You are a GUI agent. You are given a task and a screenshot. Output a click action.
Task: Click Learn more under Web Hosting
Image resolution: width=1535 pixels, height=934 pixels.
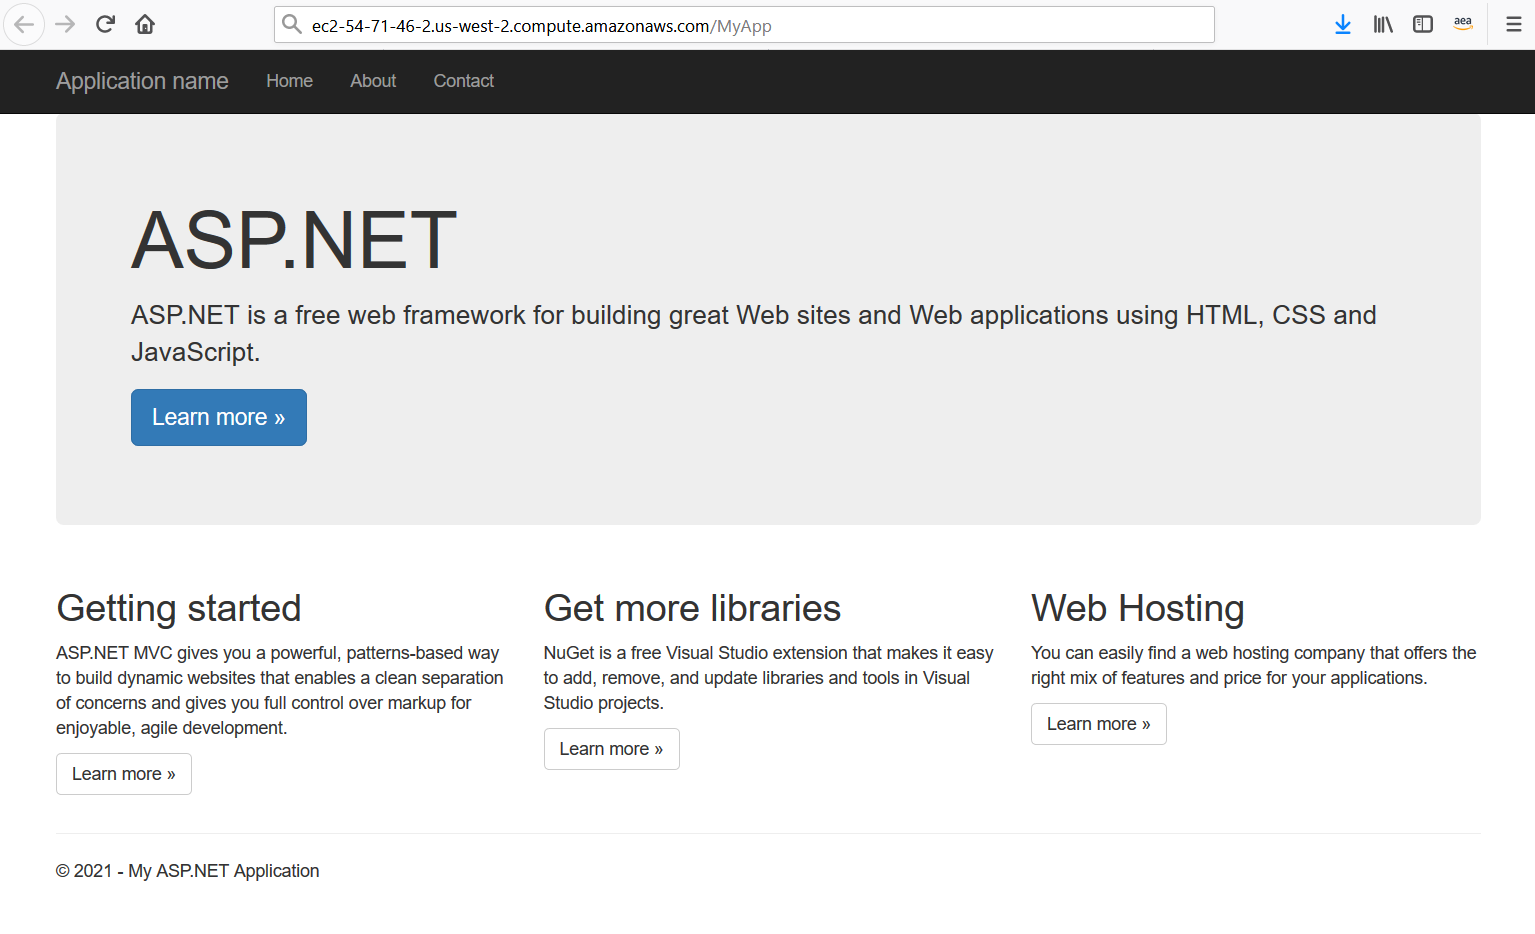point(1099,724)
